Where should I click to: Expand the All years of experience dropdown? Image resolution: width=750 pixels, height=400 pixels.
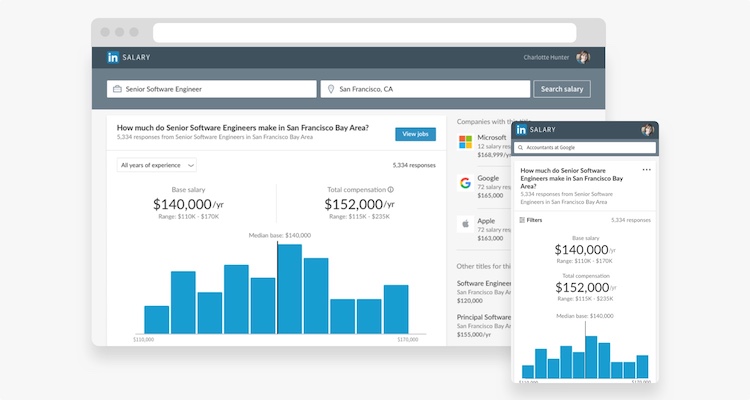pos(156,165)
